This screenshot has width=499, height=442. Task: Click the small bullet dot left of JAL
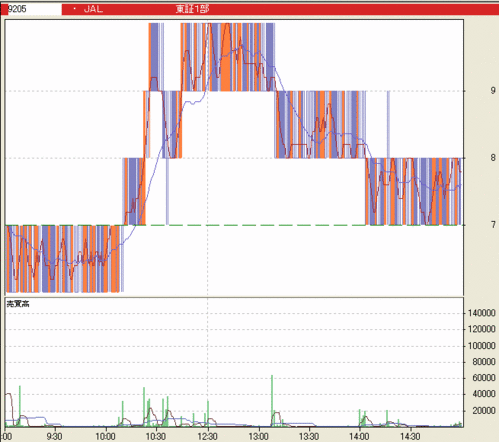coord(74,9)
